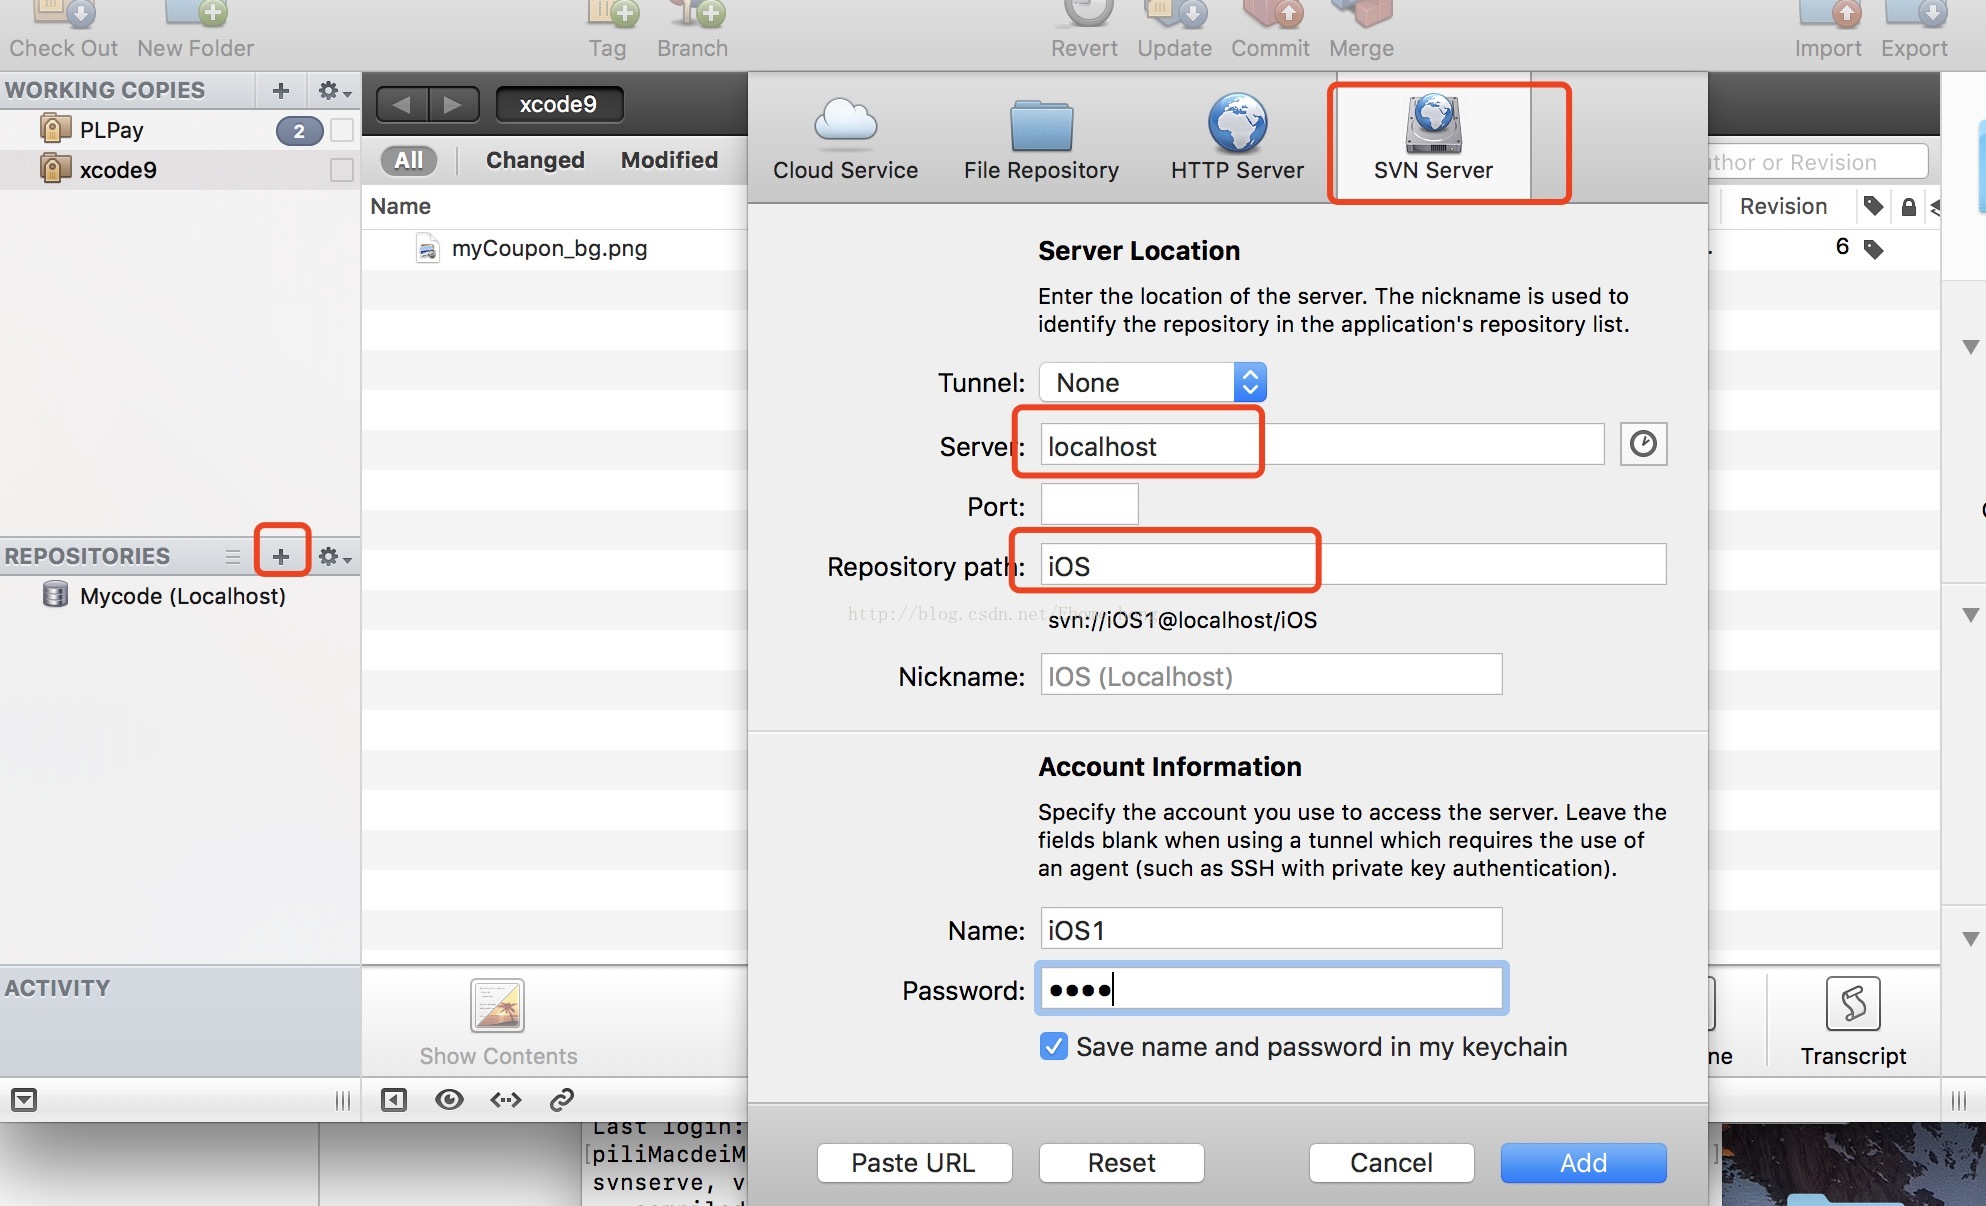Select the PLPay working copy
This screenshot has height=1206, width=1986.
[180, 130]
